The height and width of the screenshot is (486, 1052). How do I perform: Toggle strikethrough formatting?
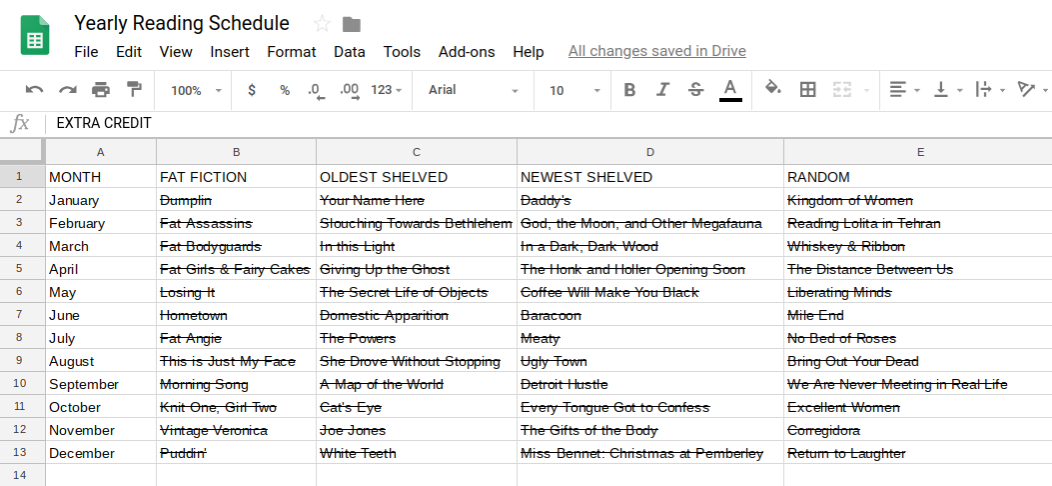tap(696, 90)
